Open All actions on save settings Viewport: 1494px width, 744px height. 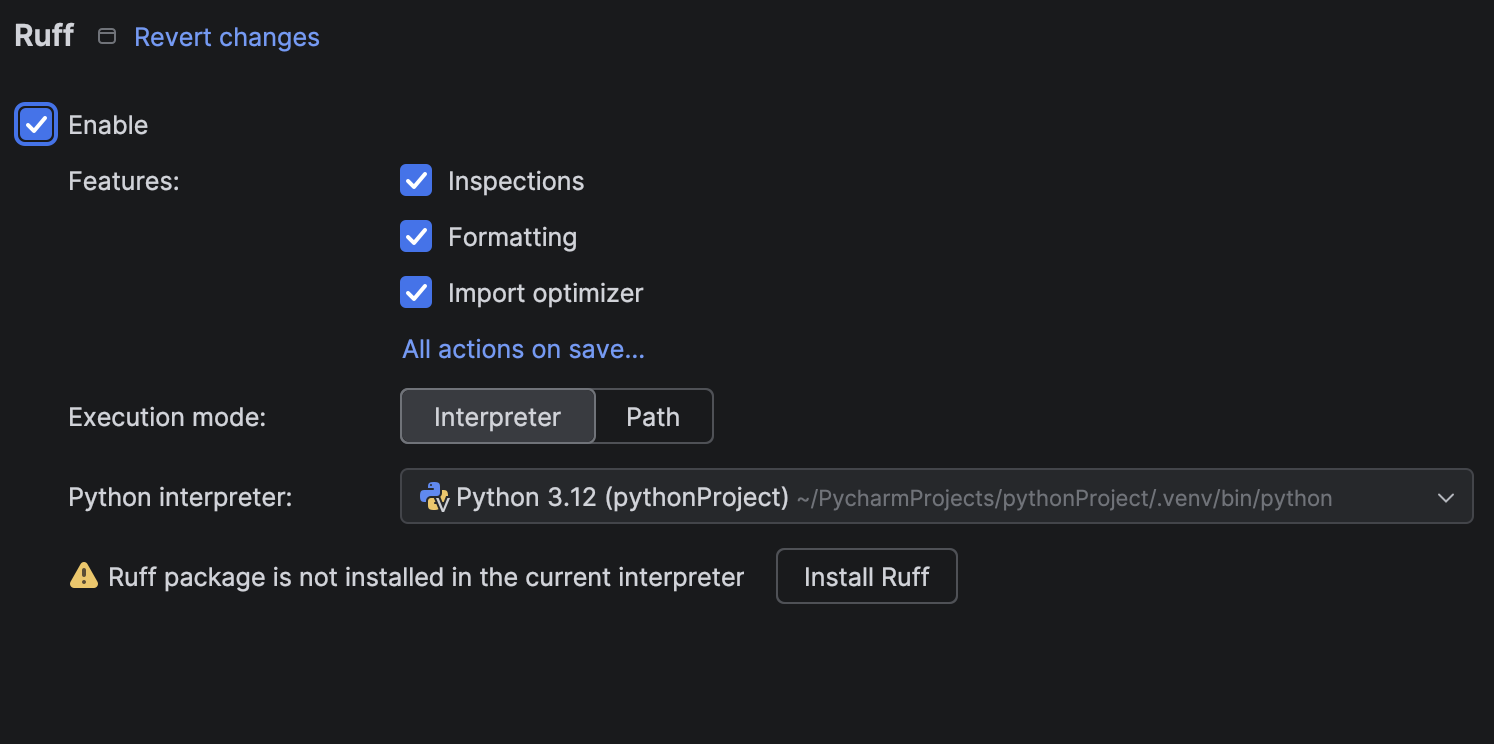point(522,349)
